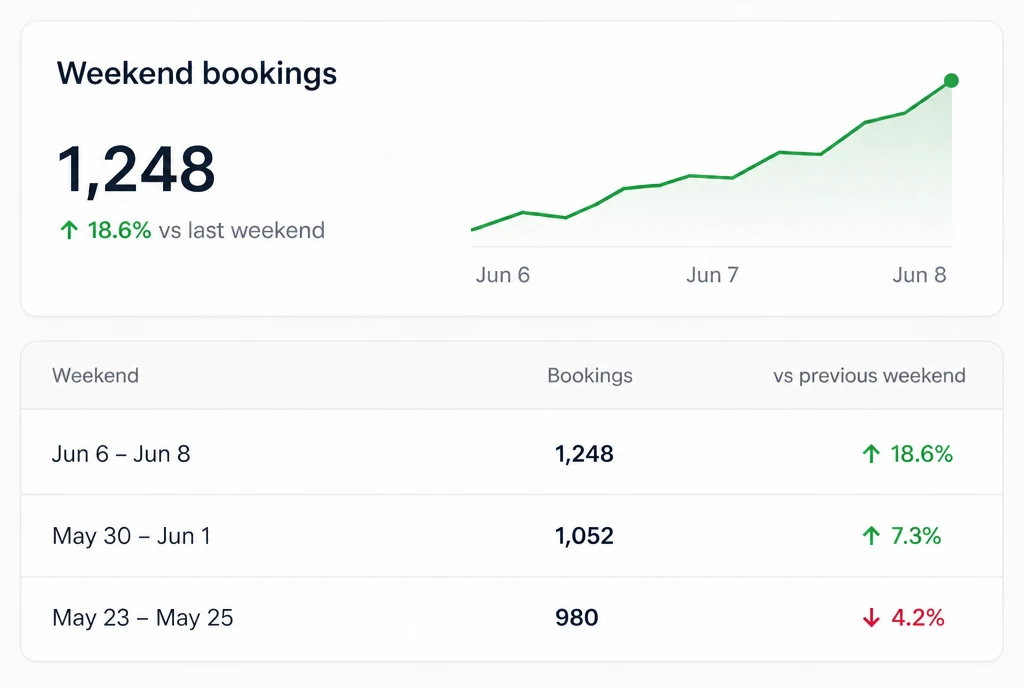Click the 1,052 bookings cell

584,536
